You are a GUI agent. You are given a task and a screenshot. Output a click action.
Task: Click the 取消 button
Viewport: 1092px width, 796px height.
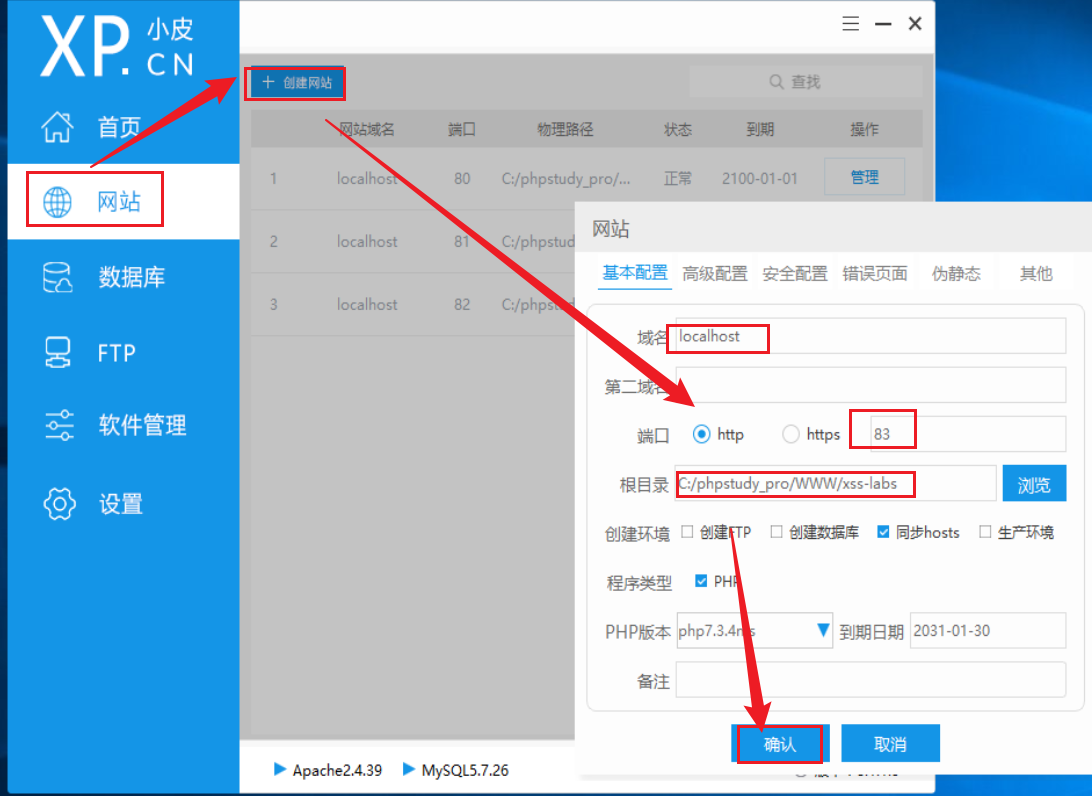click(890, 744)
